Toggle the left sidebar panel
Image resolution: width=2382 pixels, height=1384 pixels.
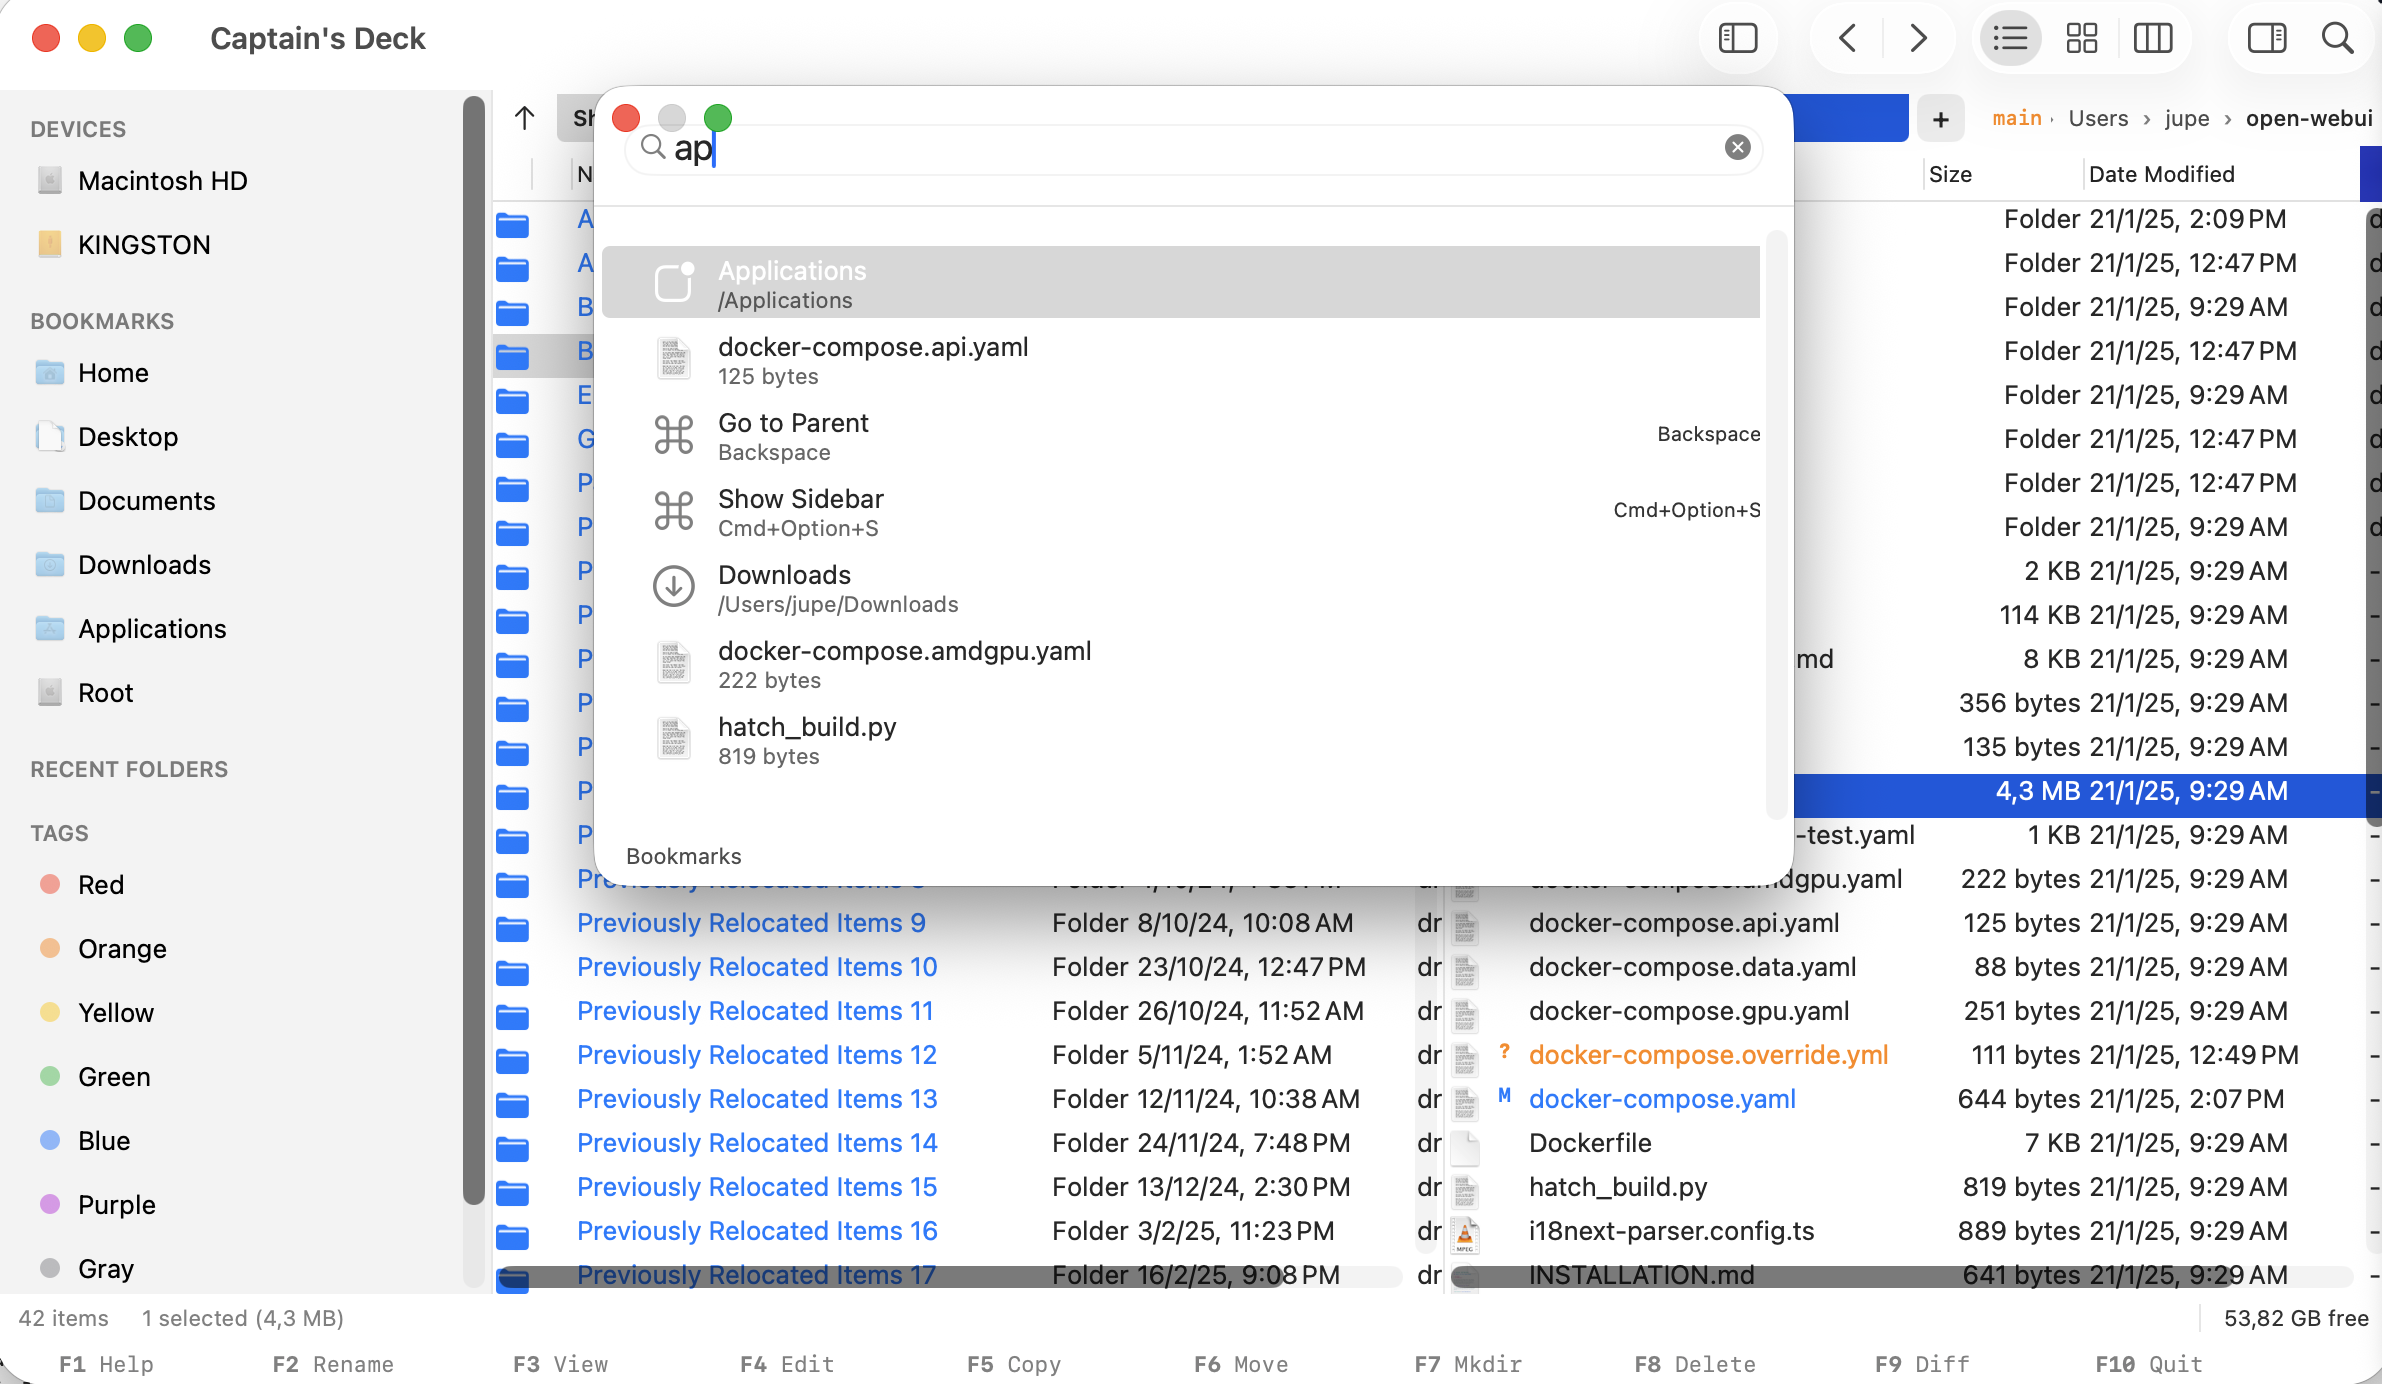[x=1737, y=38]
